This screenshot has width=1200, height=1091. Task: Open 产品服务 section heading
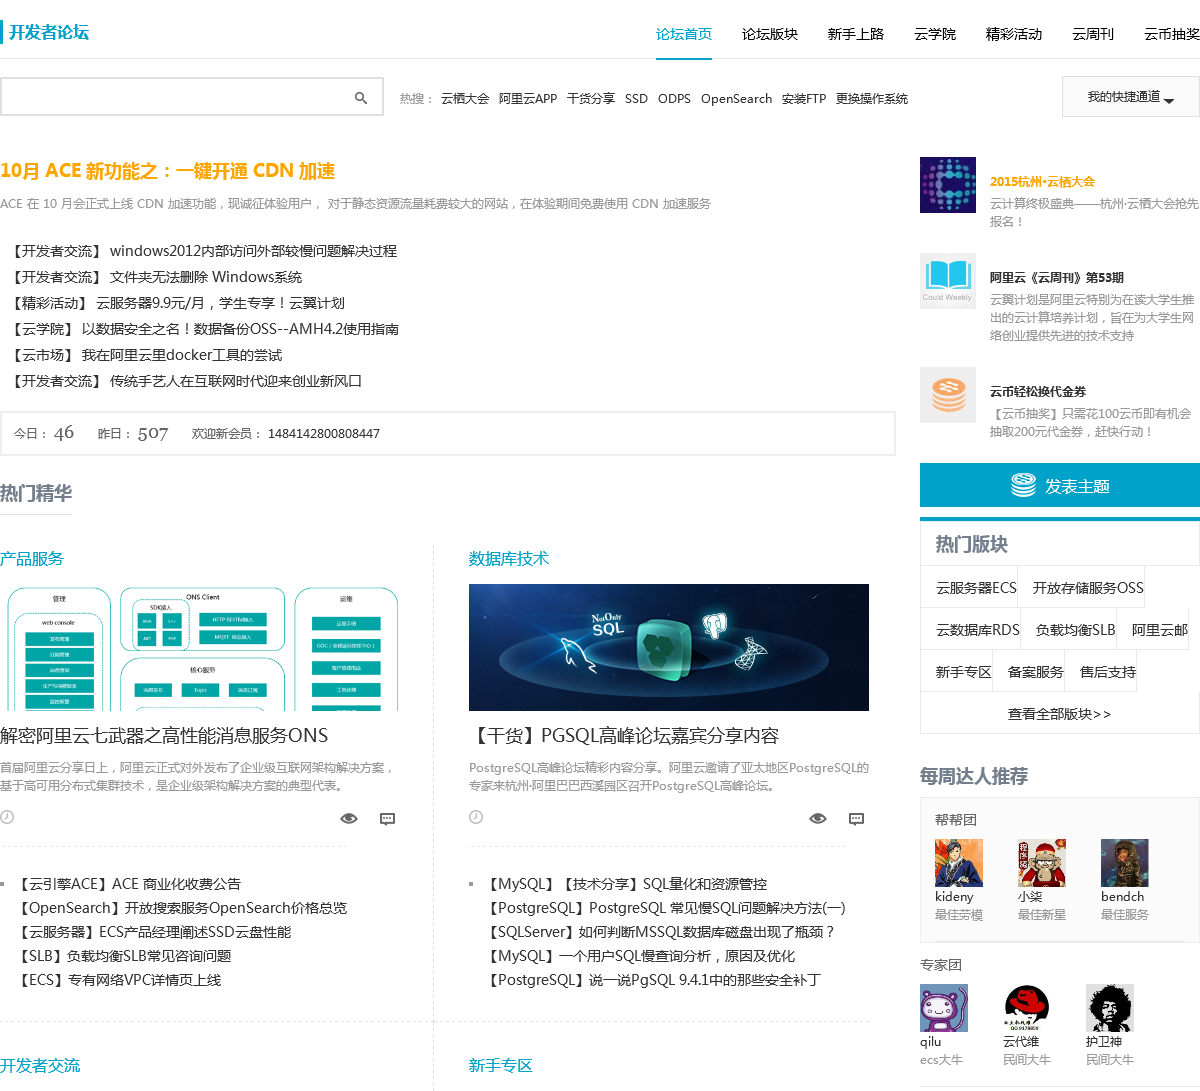[32, 559]
